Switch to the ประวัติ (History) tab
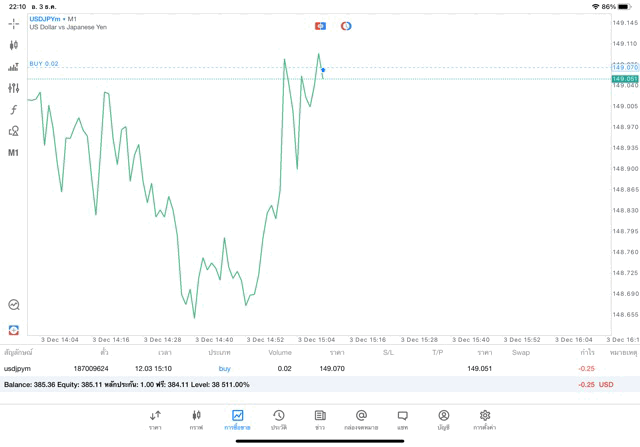640x447 pixels. tap(278, 420)
